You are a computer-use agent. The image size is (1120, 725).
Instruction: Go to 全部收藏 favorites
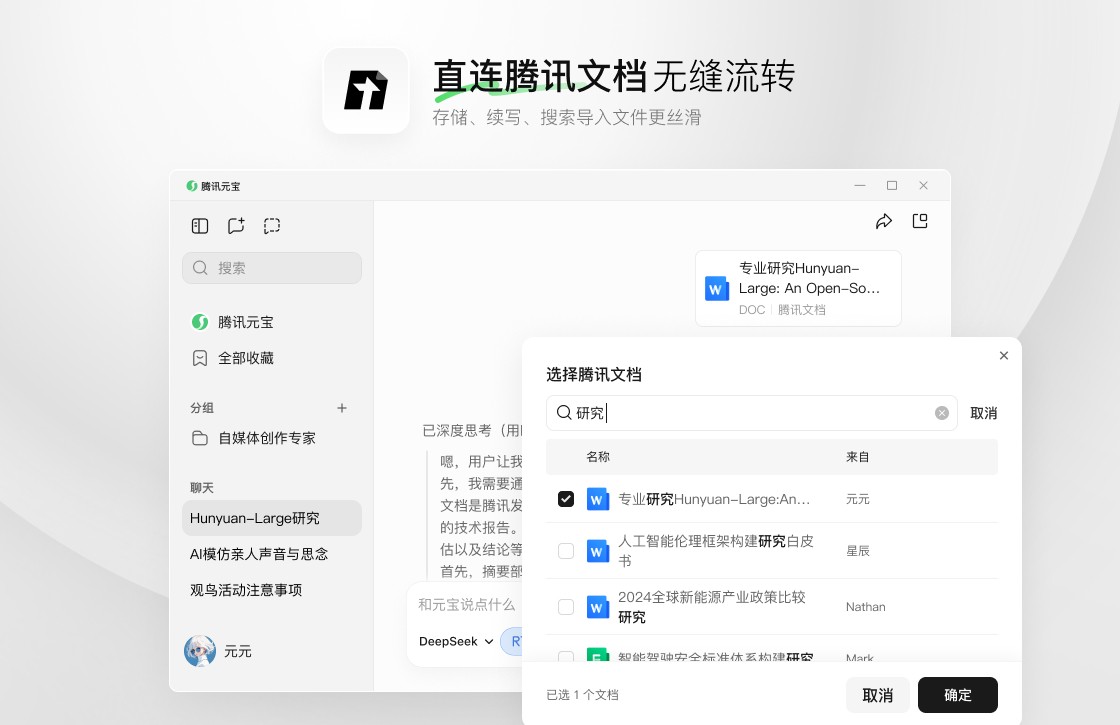point(245,358)
